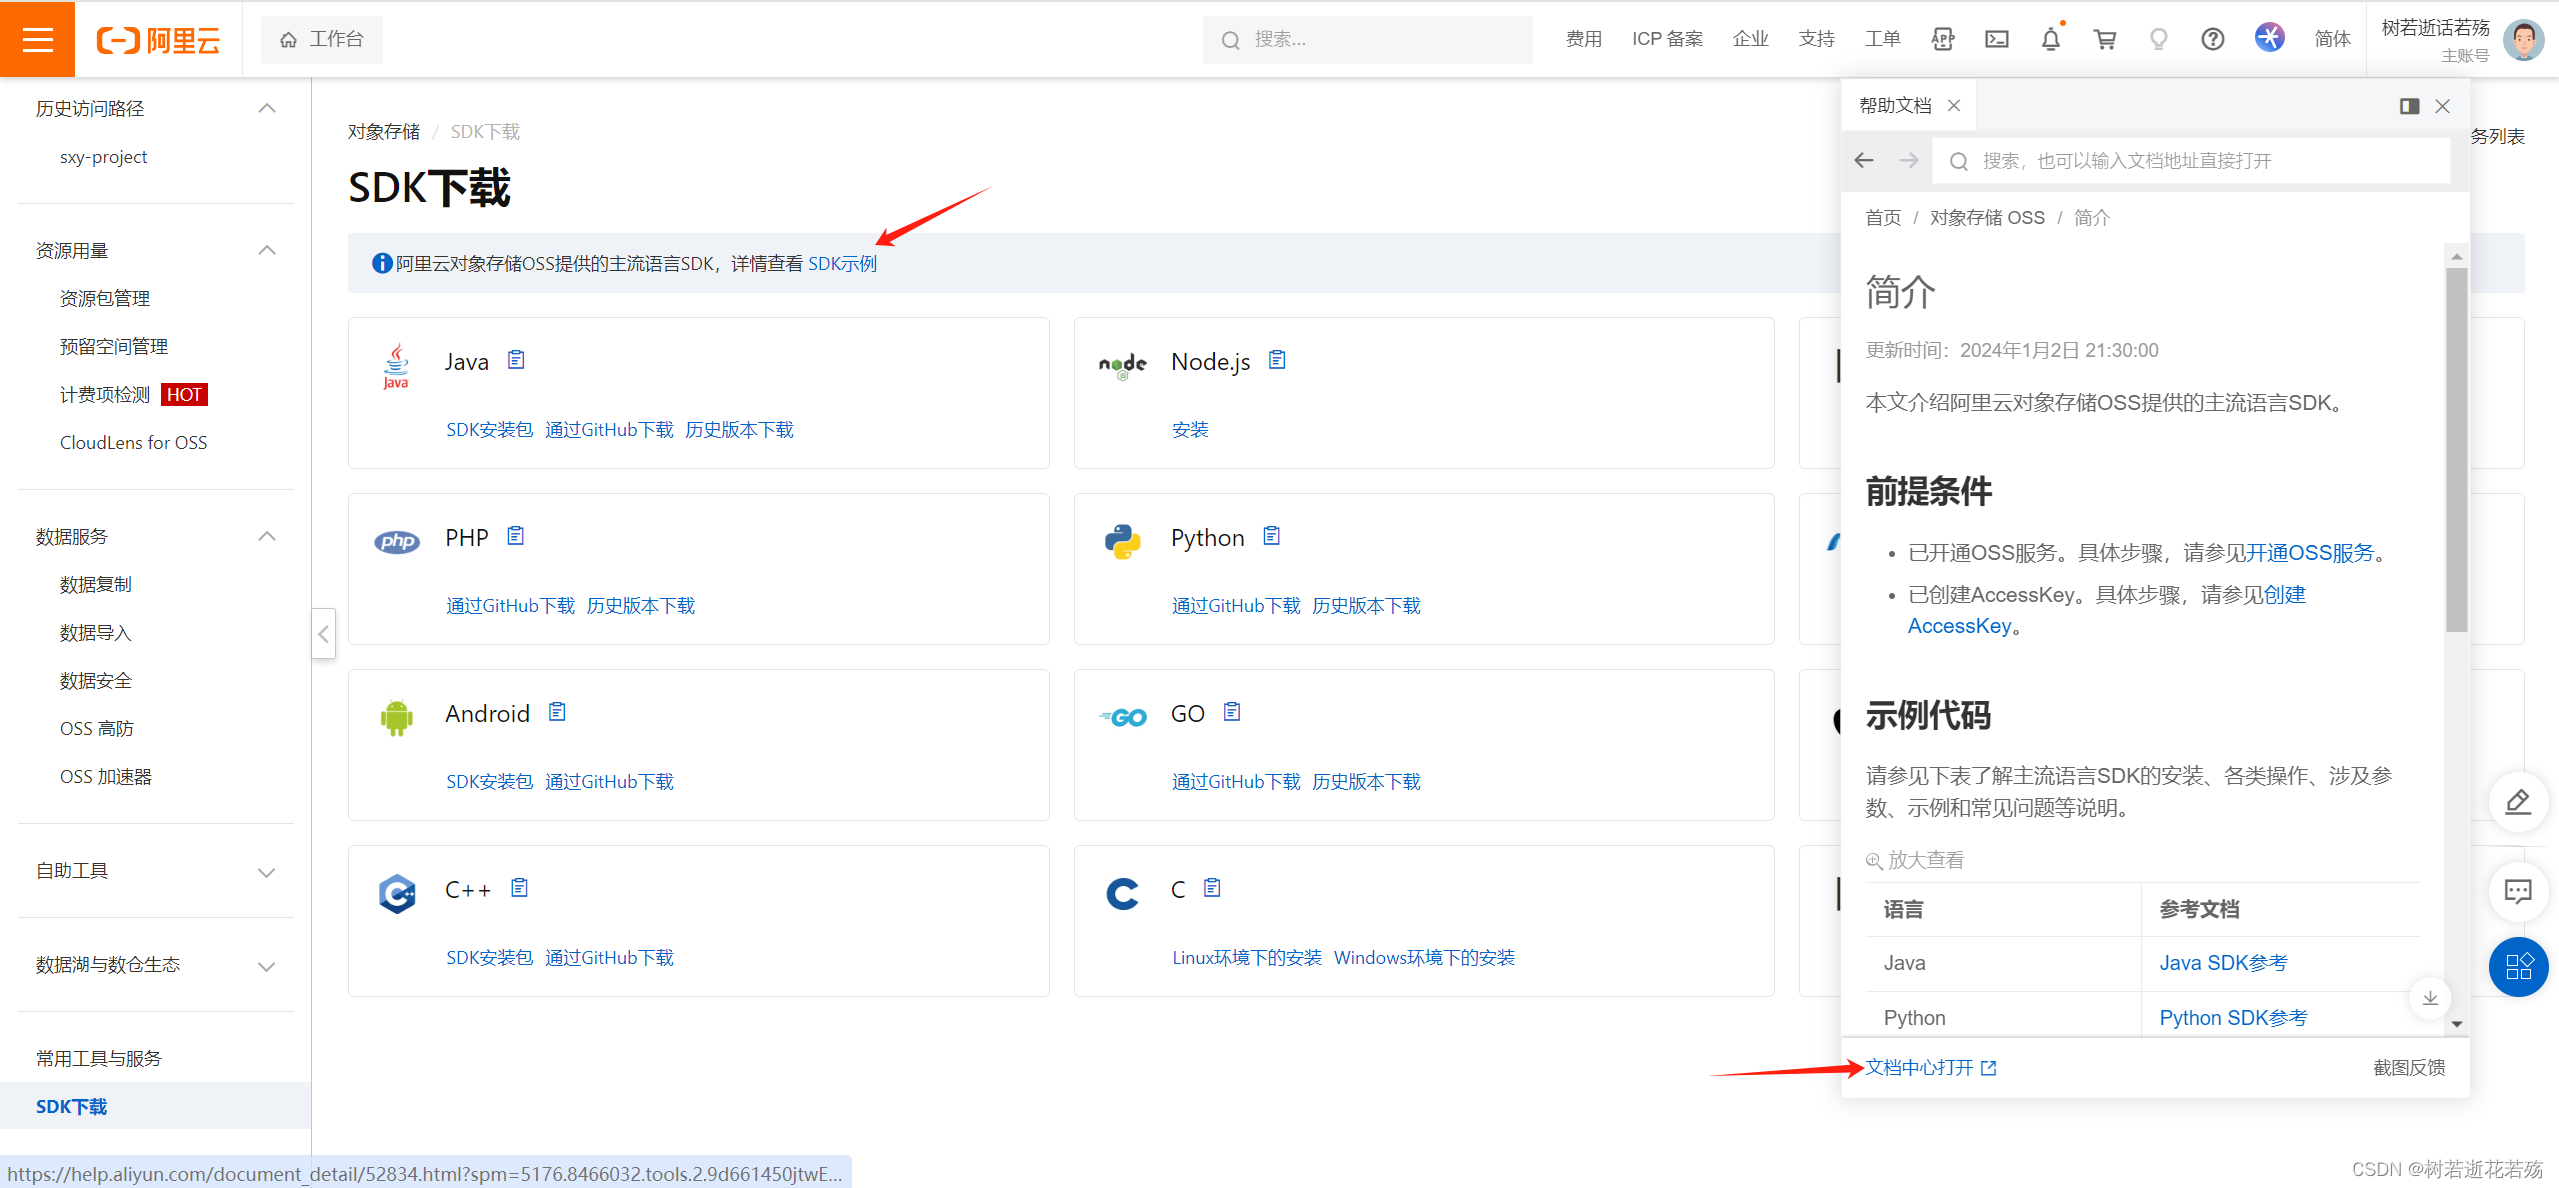Open the shopping cart icon
This screenshot has height=1188, width=2559.
[x=2104, y=39]
